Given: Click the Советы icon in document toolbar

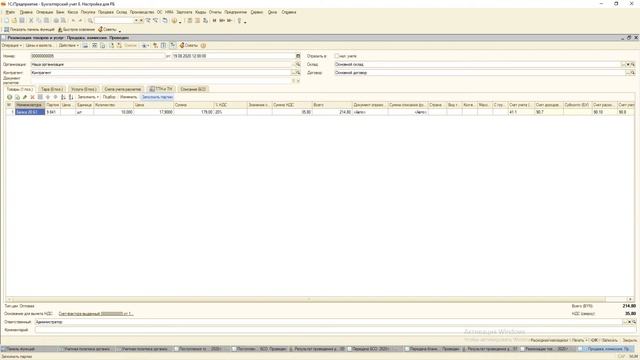Looking at the screenshot, I should tap(189, 45).
